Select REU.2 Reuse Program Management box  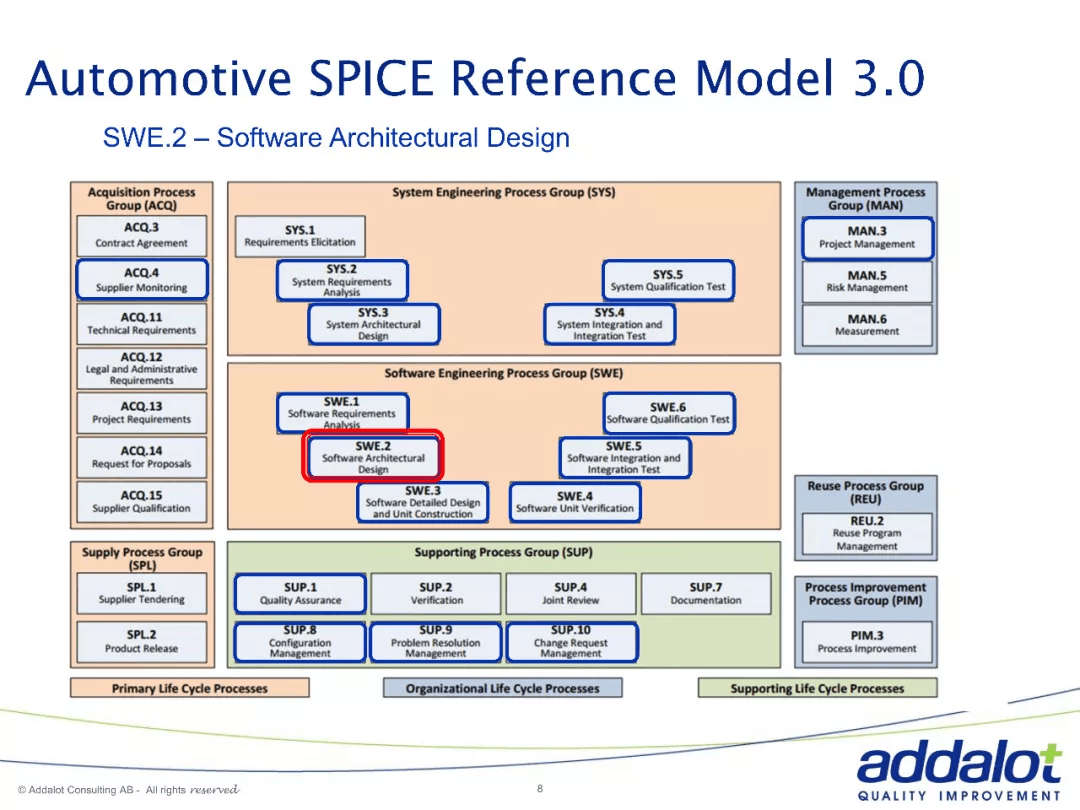(867, 534)
